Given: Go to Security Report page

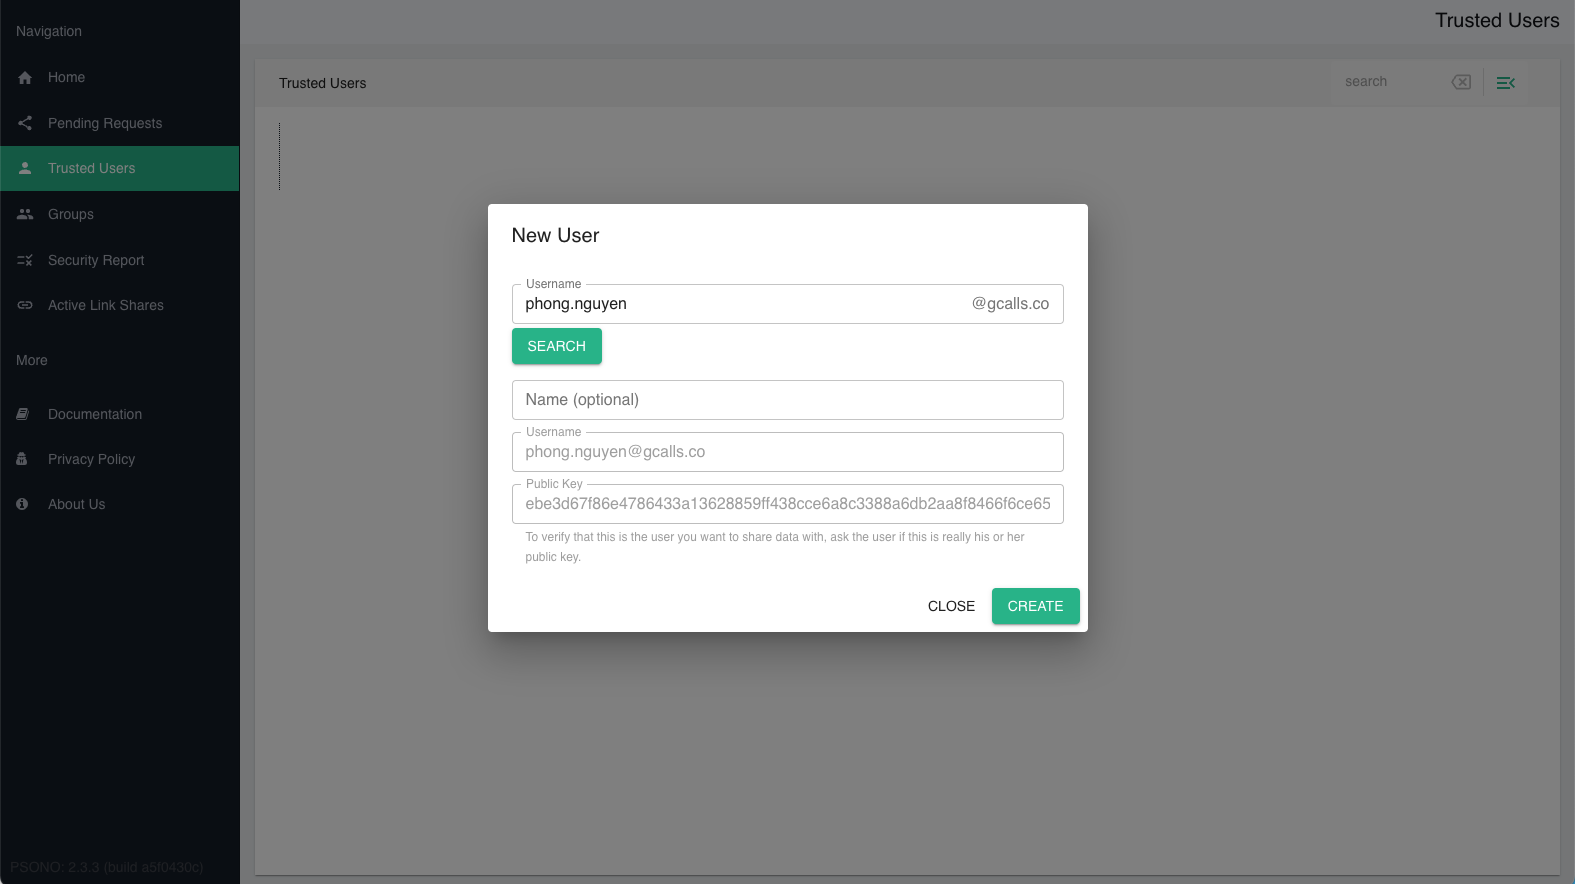Looking at the screenshot, I should [x=96, y=260].
